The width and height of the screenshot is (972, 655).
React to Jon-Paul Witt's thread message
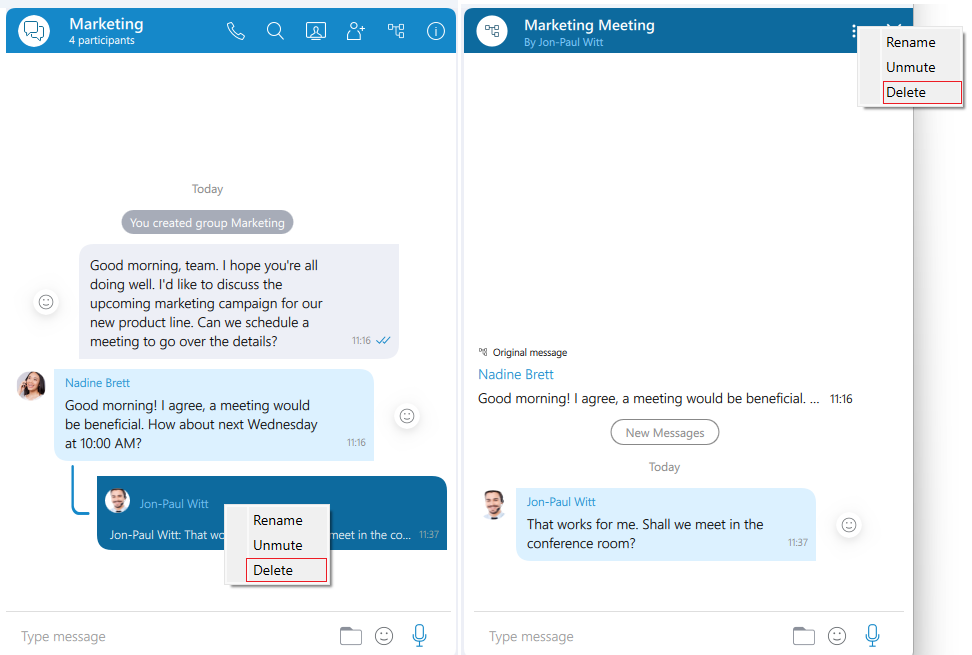[x=849, y=525]
